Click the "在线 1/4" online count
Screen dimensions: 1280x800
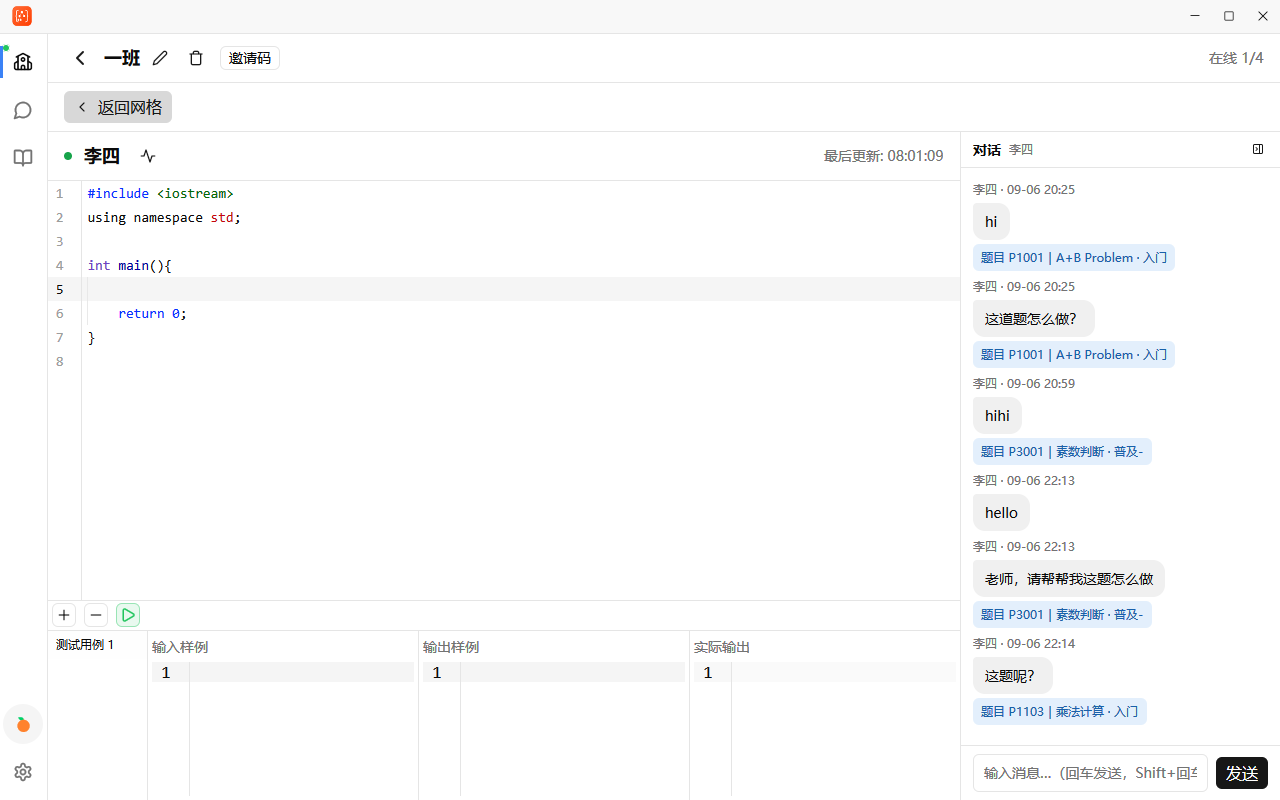point(1236,58)
